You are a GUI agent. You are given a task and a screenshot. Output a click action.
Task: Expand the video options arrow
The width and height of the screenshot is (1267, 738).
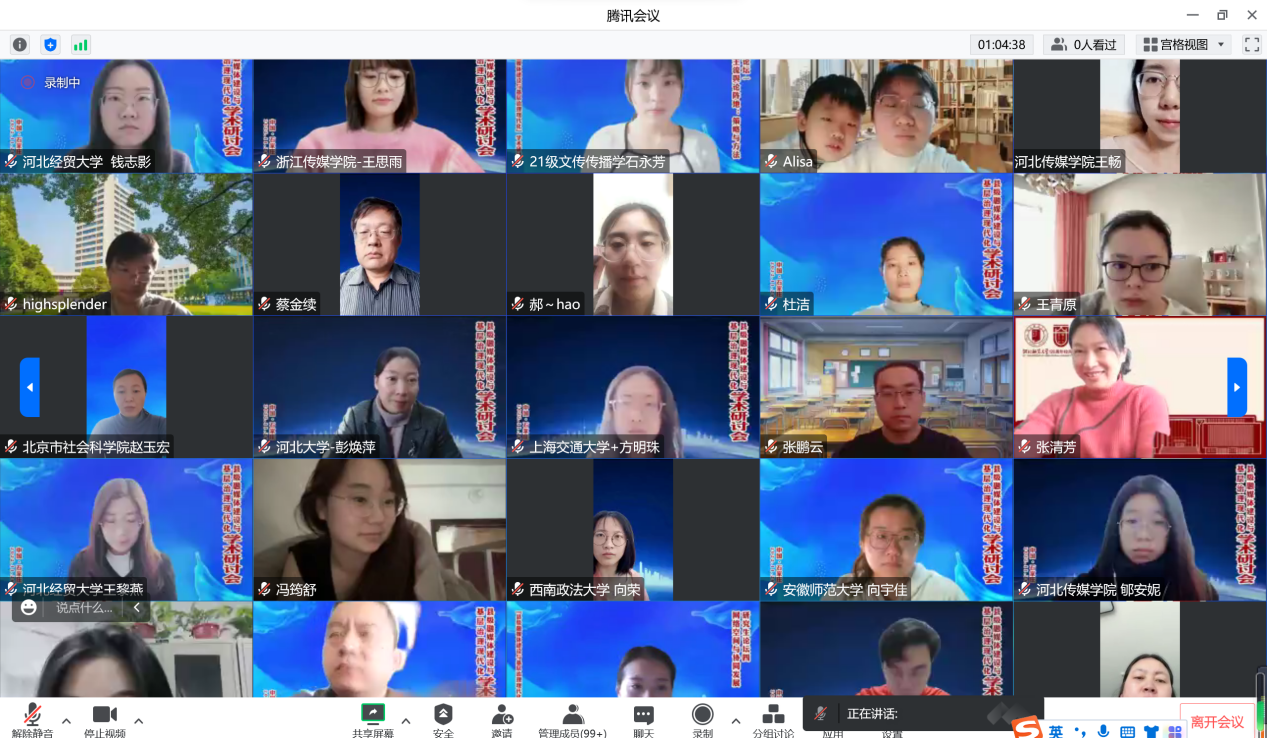point(138,721)
